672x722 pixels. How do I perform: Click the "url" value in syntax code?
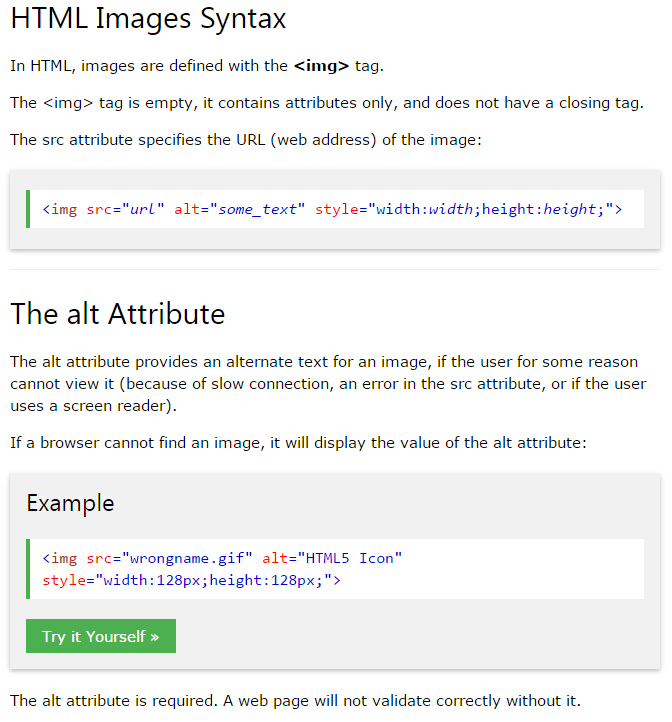coord(145,209)
